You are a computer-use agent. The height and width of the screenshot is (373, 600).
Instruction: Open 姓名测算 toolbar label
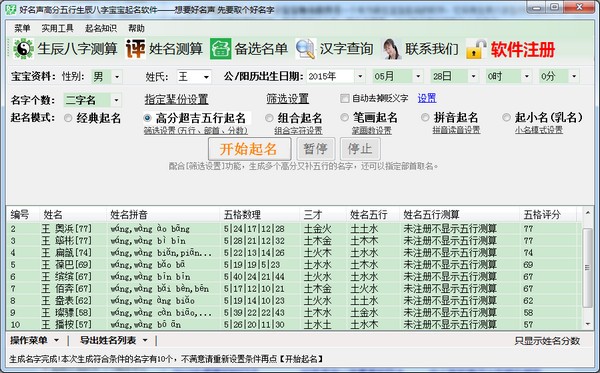click(x=176, y=49)
